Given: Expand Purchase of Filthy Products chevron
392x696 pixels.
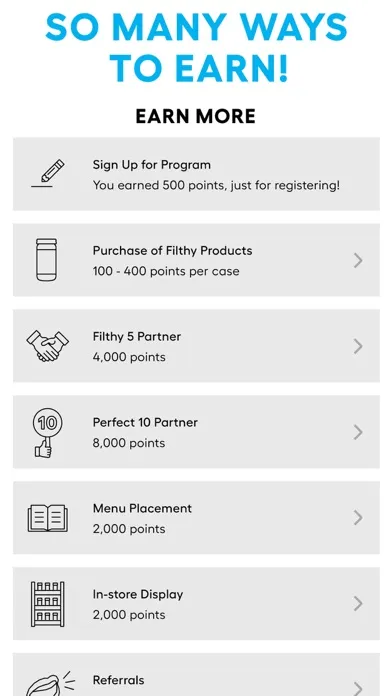Looking at the screenshot, I should pyautogui.click(x=358, y=261).
